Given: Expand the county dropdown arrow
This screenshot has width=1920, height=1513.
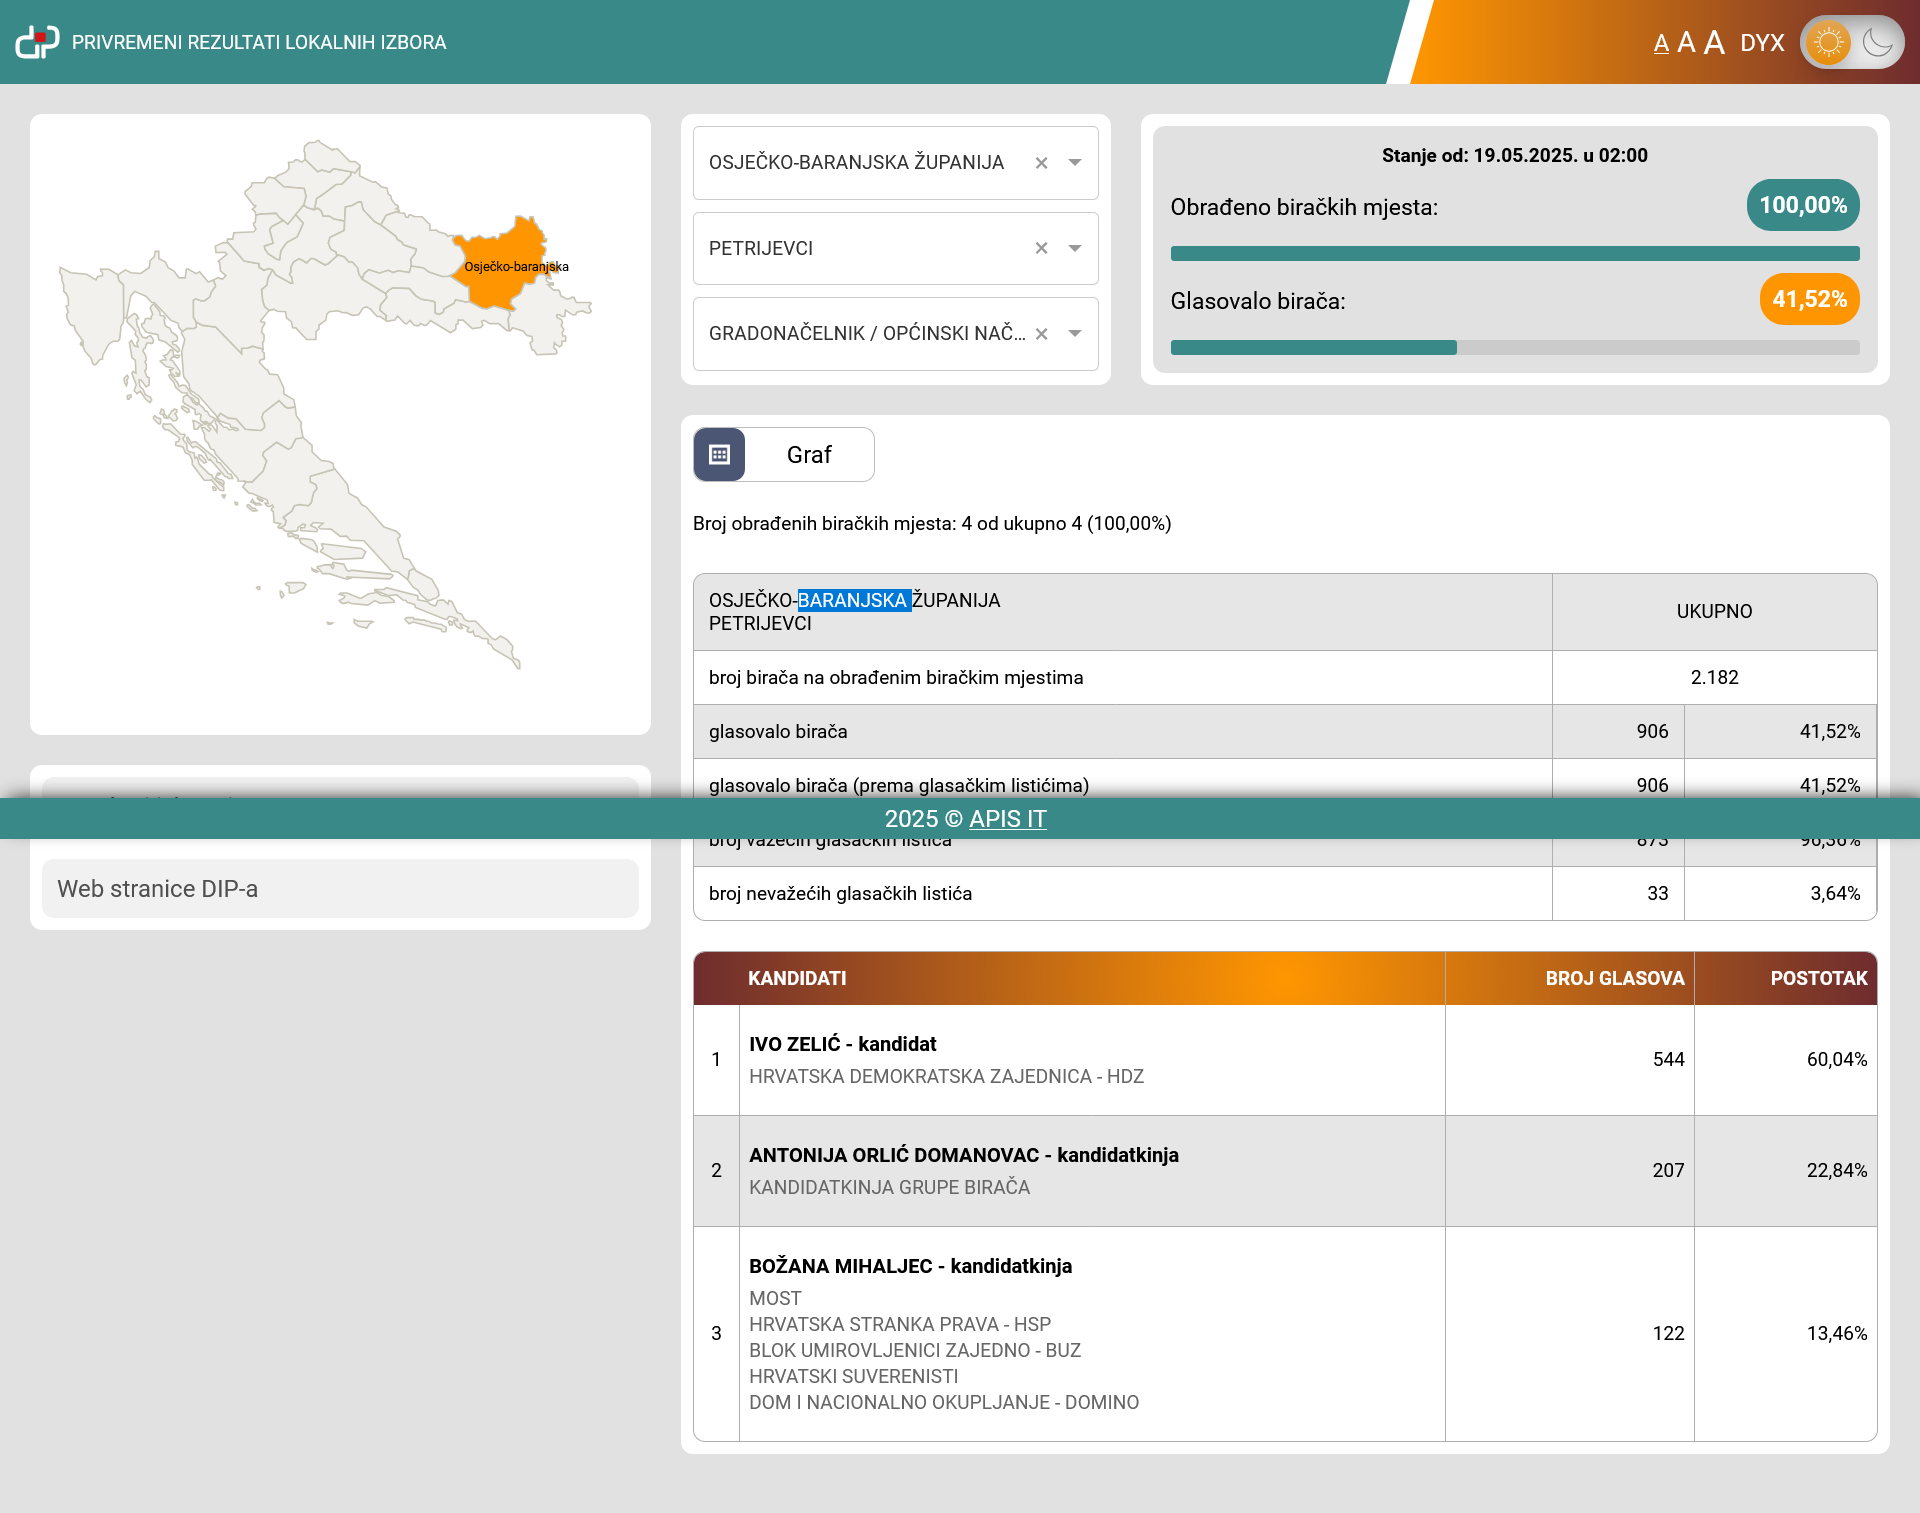Looking at the screenshot, I should (1075, 163).
